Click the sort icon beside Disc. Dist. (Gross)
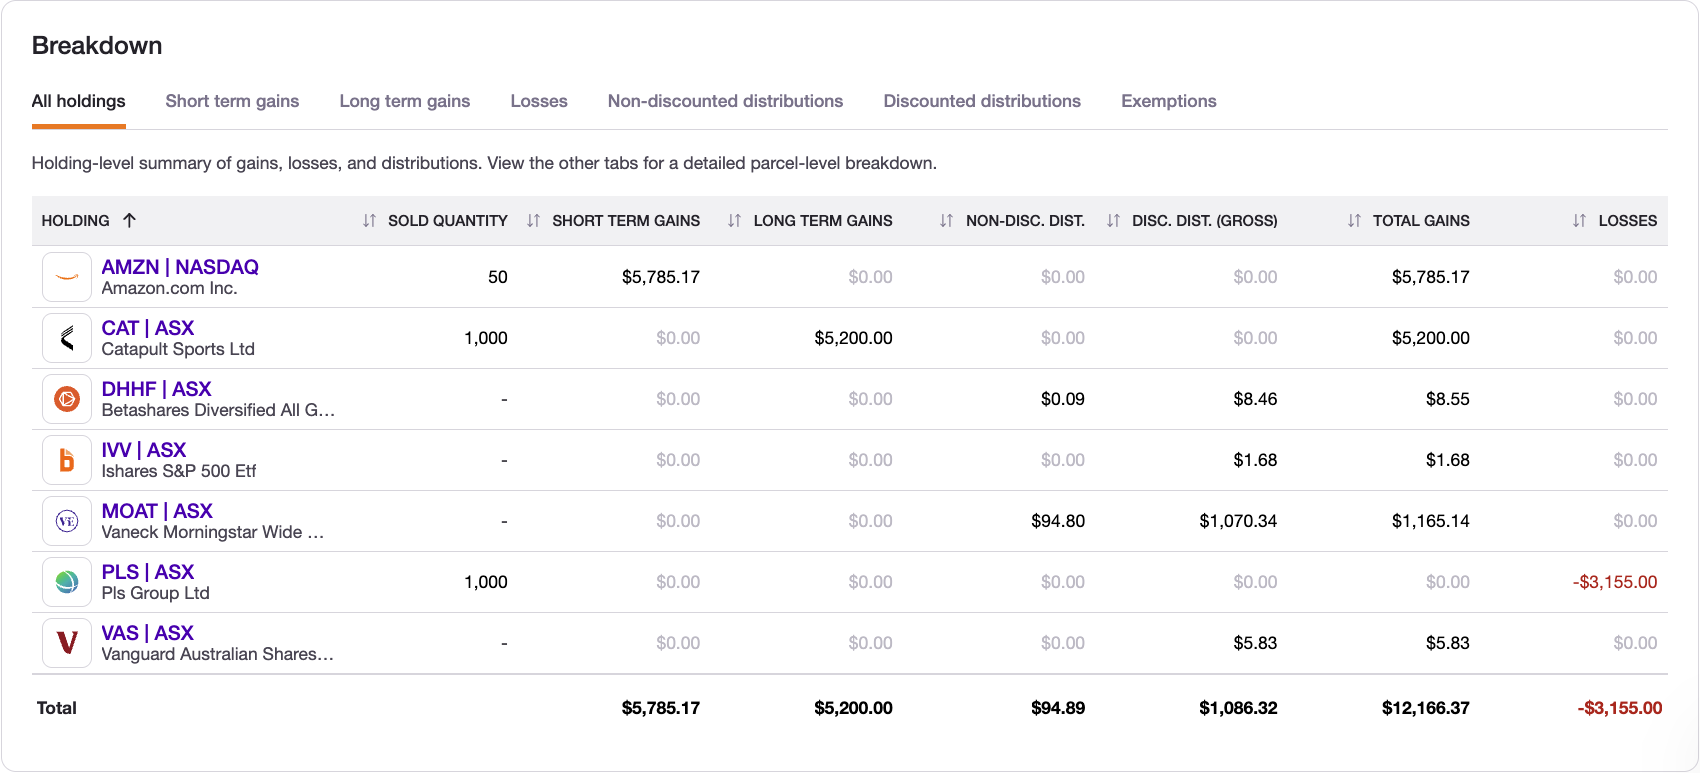The height and width of the screenshot is (773, 1700). pyautogui.click(x=1113, y=221)
